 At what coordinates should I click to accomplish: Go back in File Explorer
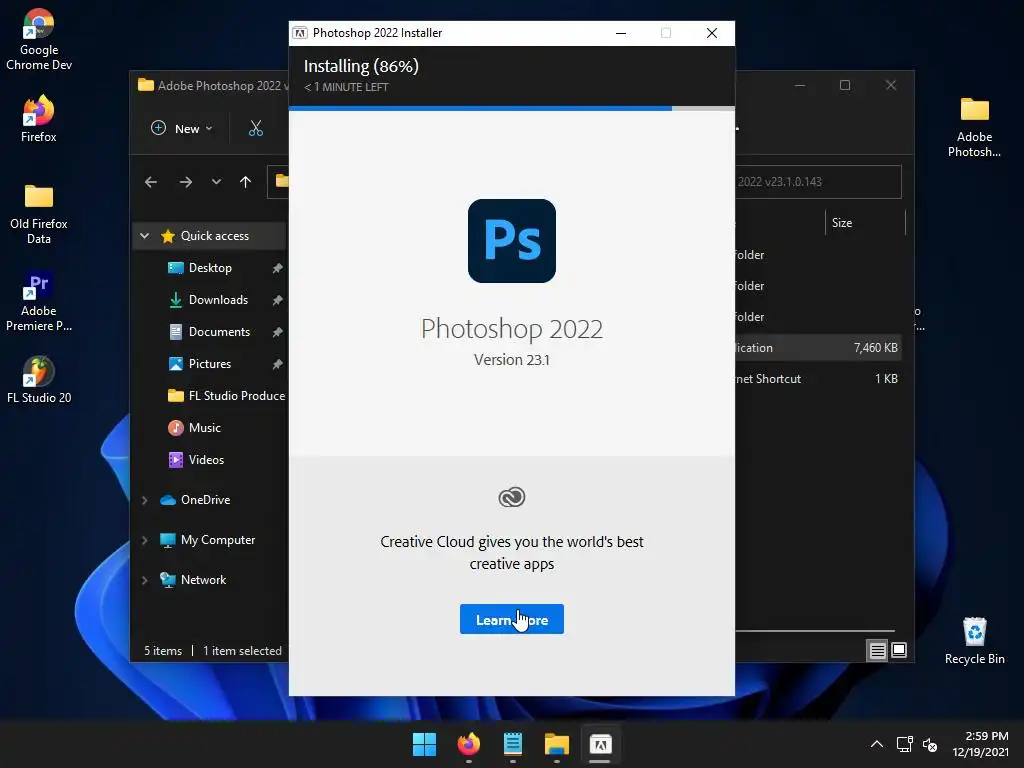pyautogui.click(x=151, y=182)
